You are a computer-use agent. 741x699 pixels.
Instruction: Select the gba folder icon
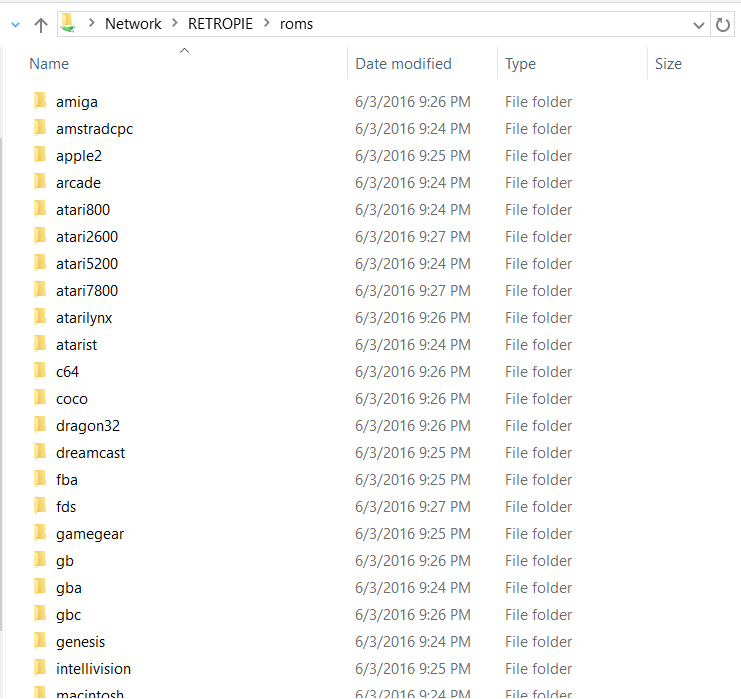pos(41,587)
